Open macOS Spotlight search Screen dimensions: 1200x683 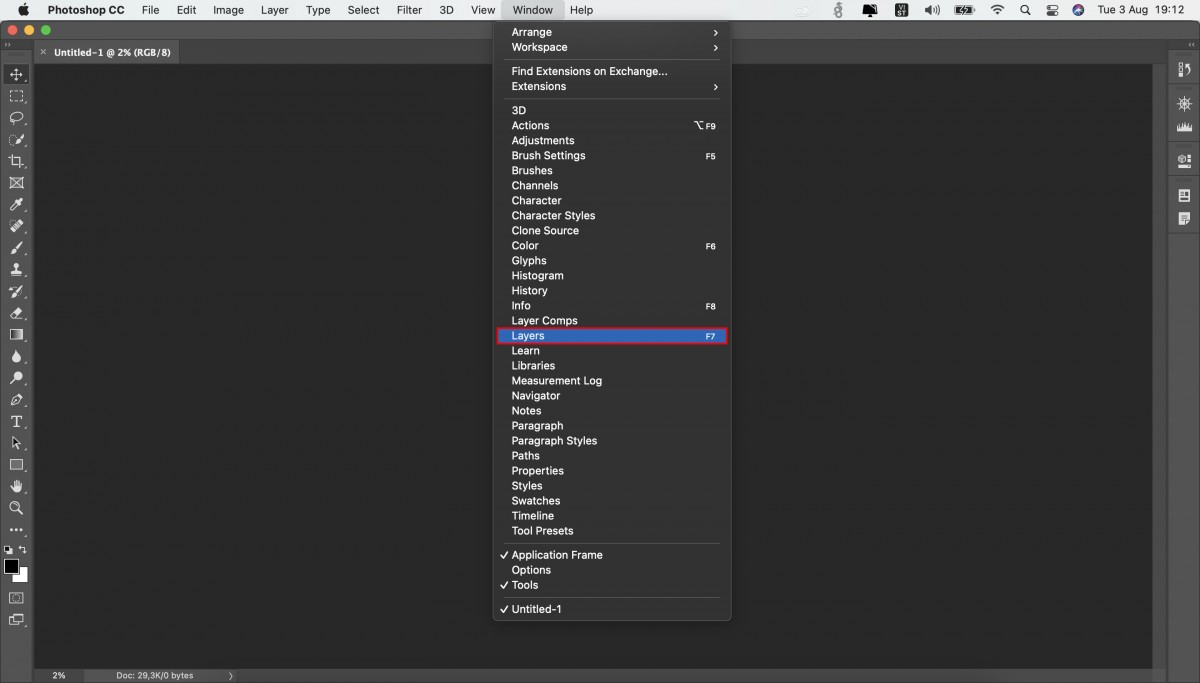pyautogui.click(x=1025, y=10)
